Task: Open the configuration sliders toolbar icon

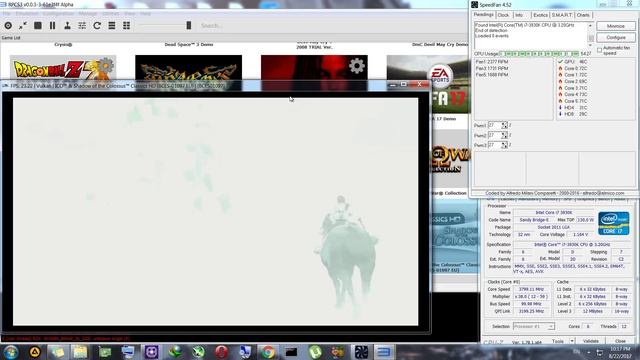Action: [82, 25]
